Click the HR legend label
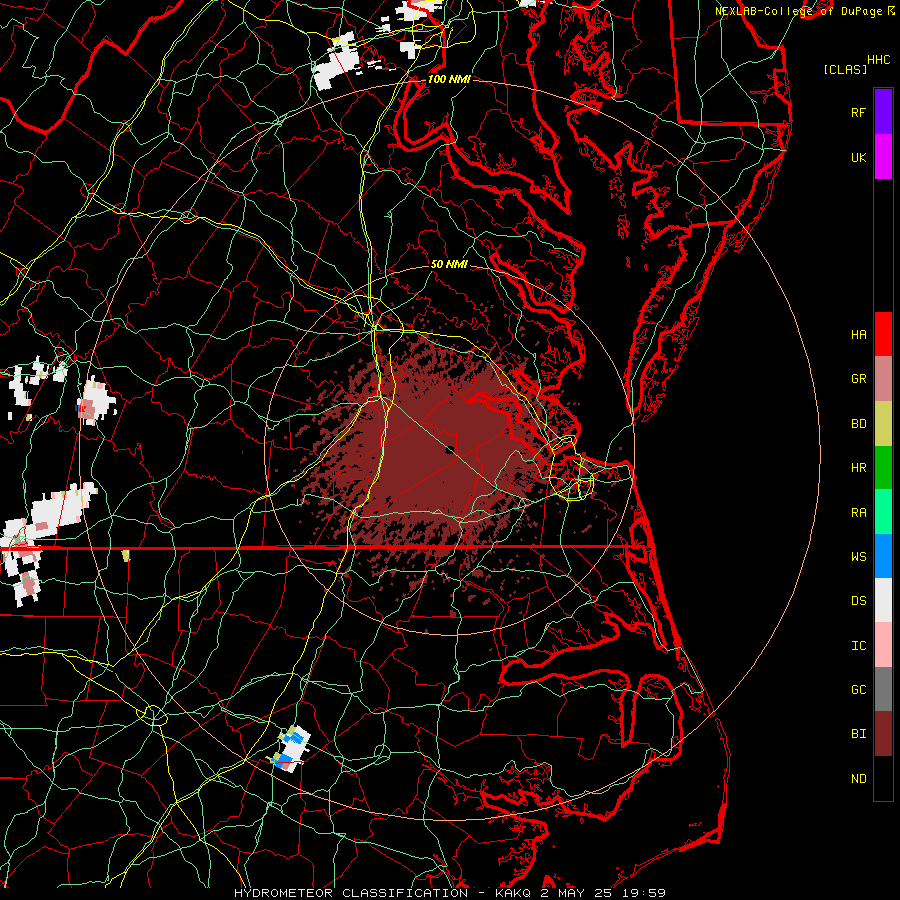Screen dimensions: 900x900 click(858, 468)
